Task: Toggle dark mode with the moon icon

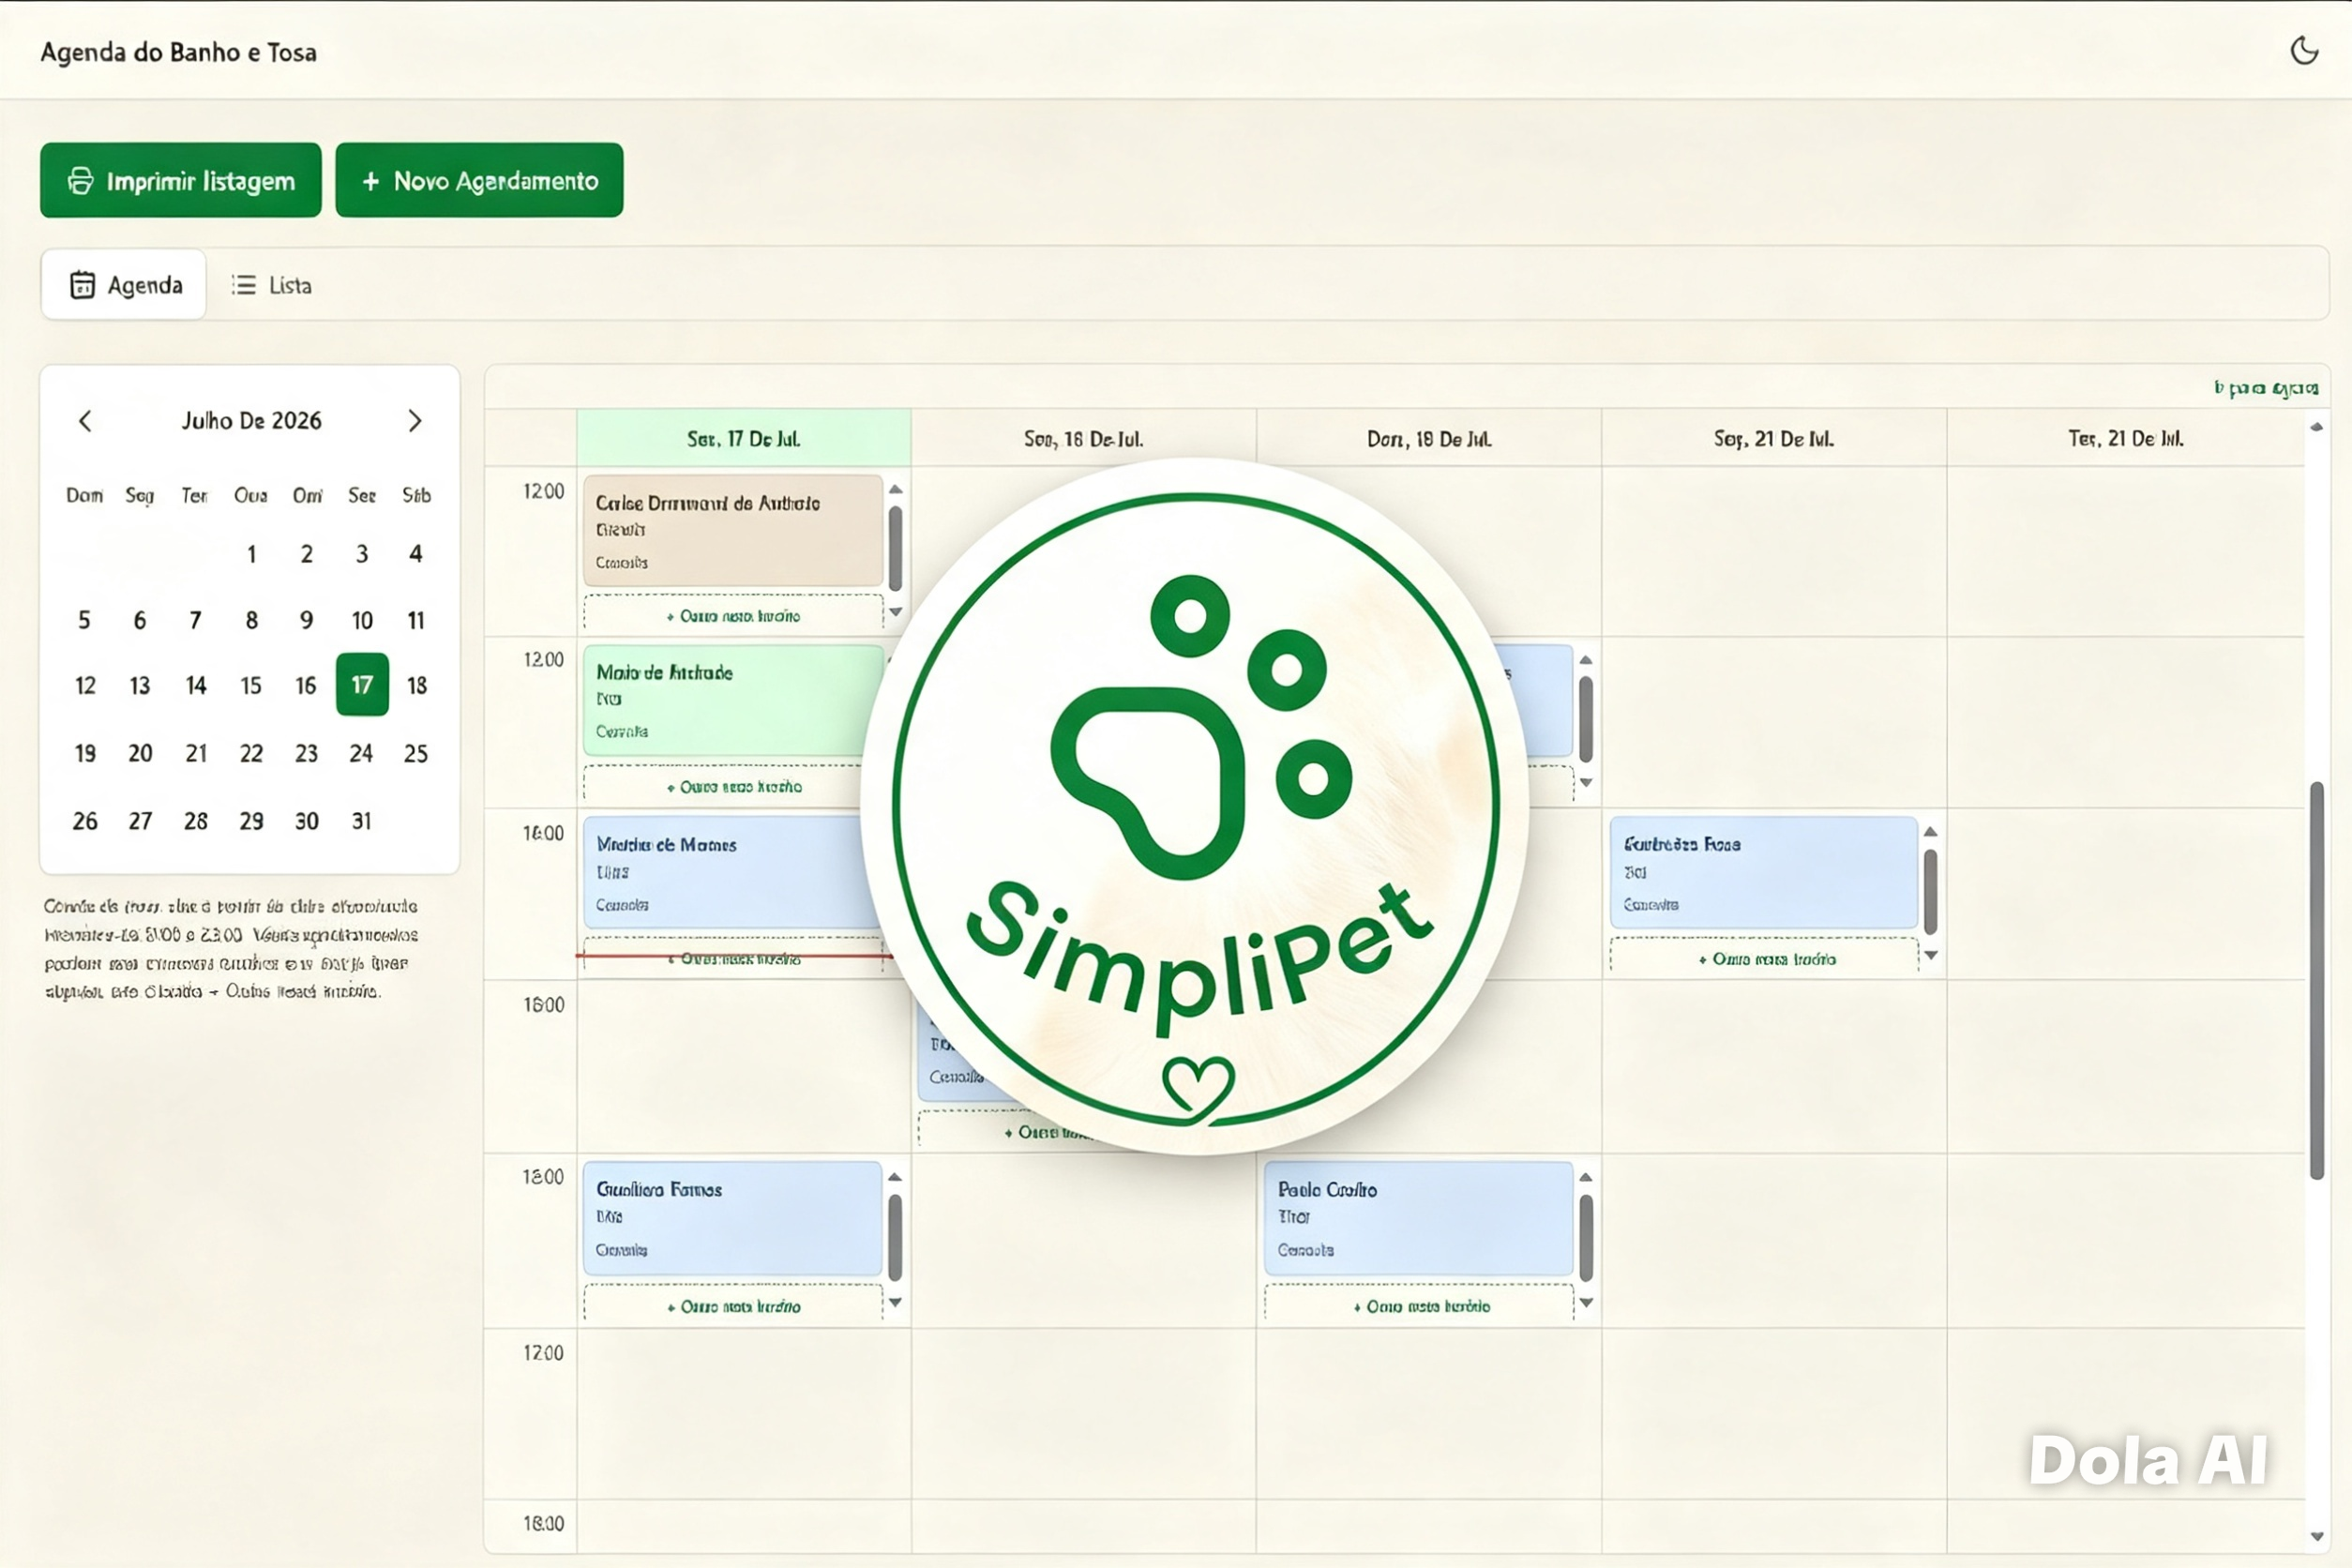Action: tap(2304, 51)
